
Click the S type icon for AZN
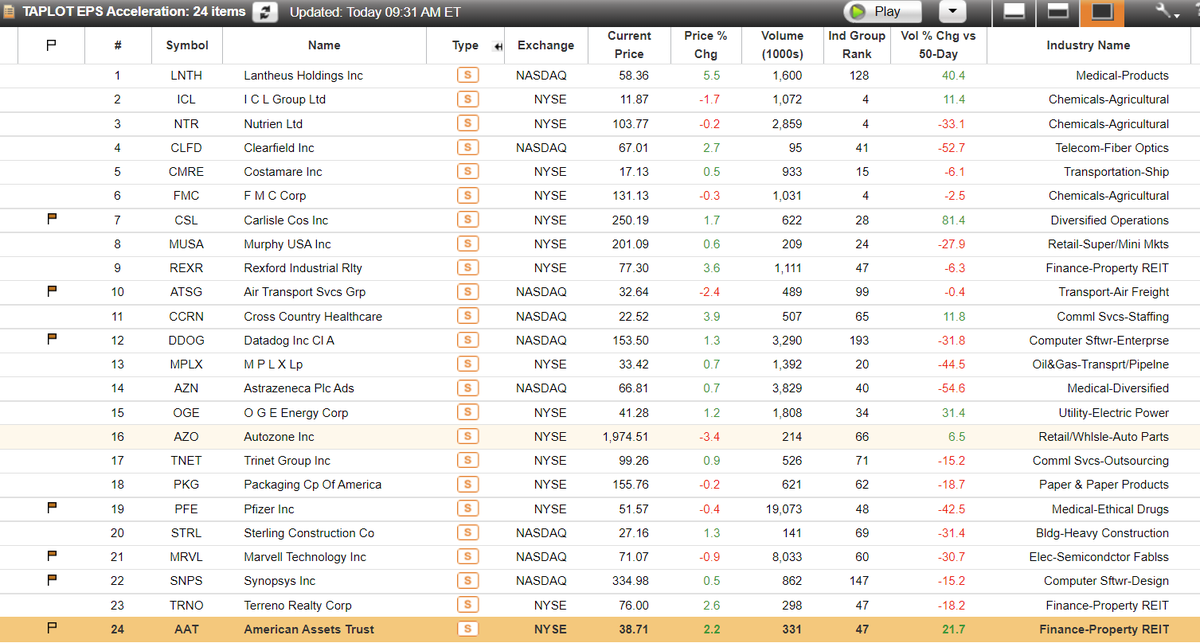[x=466, y=388]
